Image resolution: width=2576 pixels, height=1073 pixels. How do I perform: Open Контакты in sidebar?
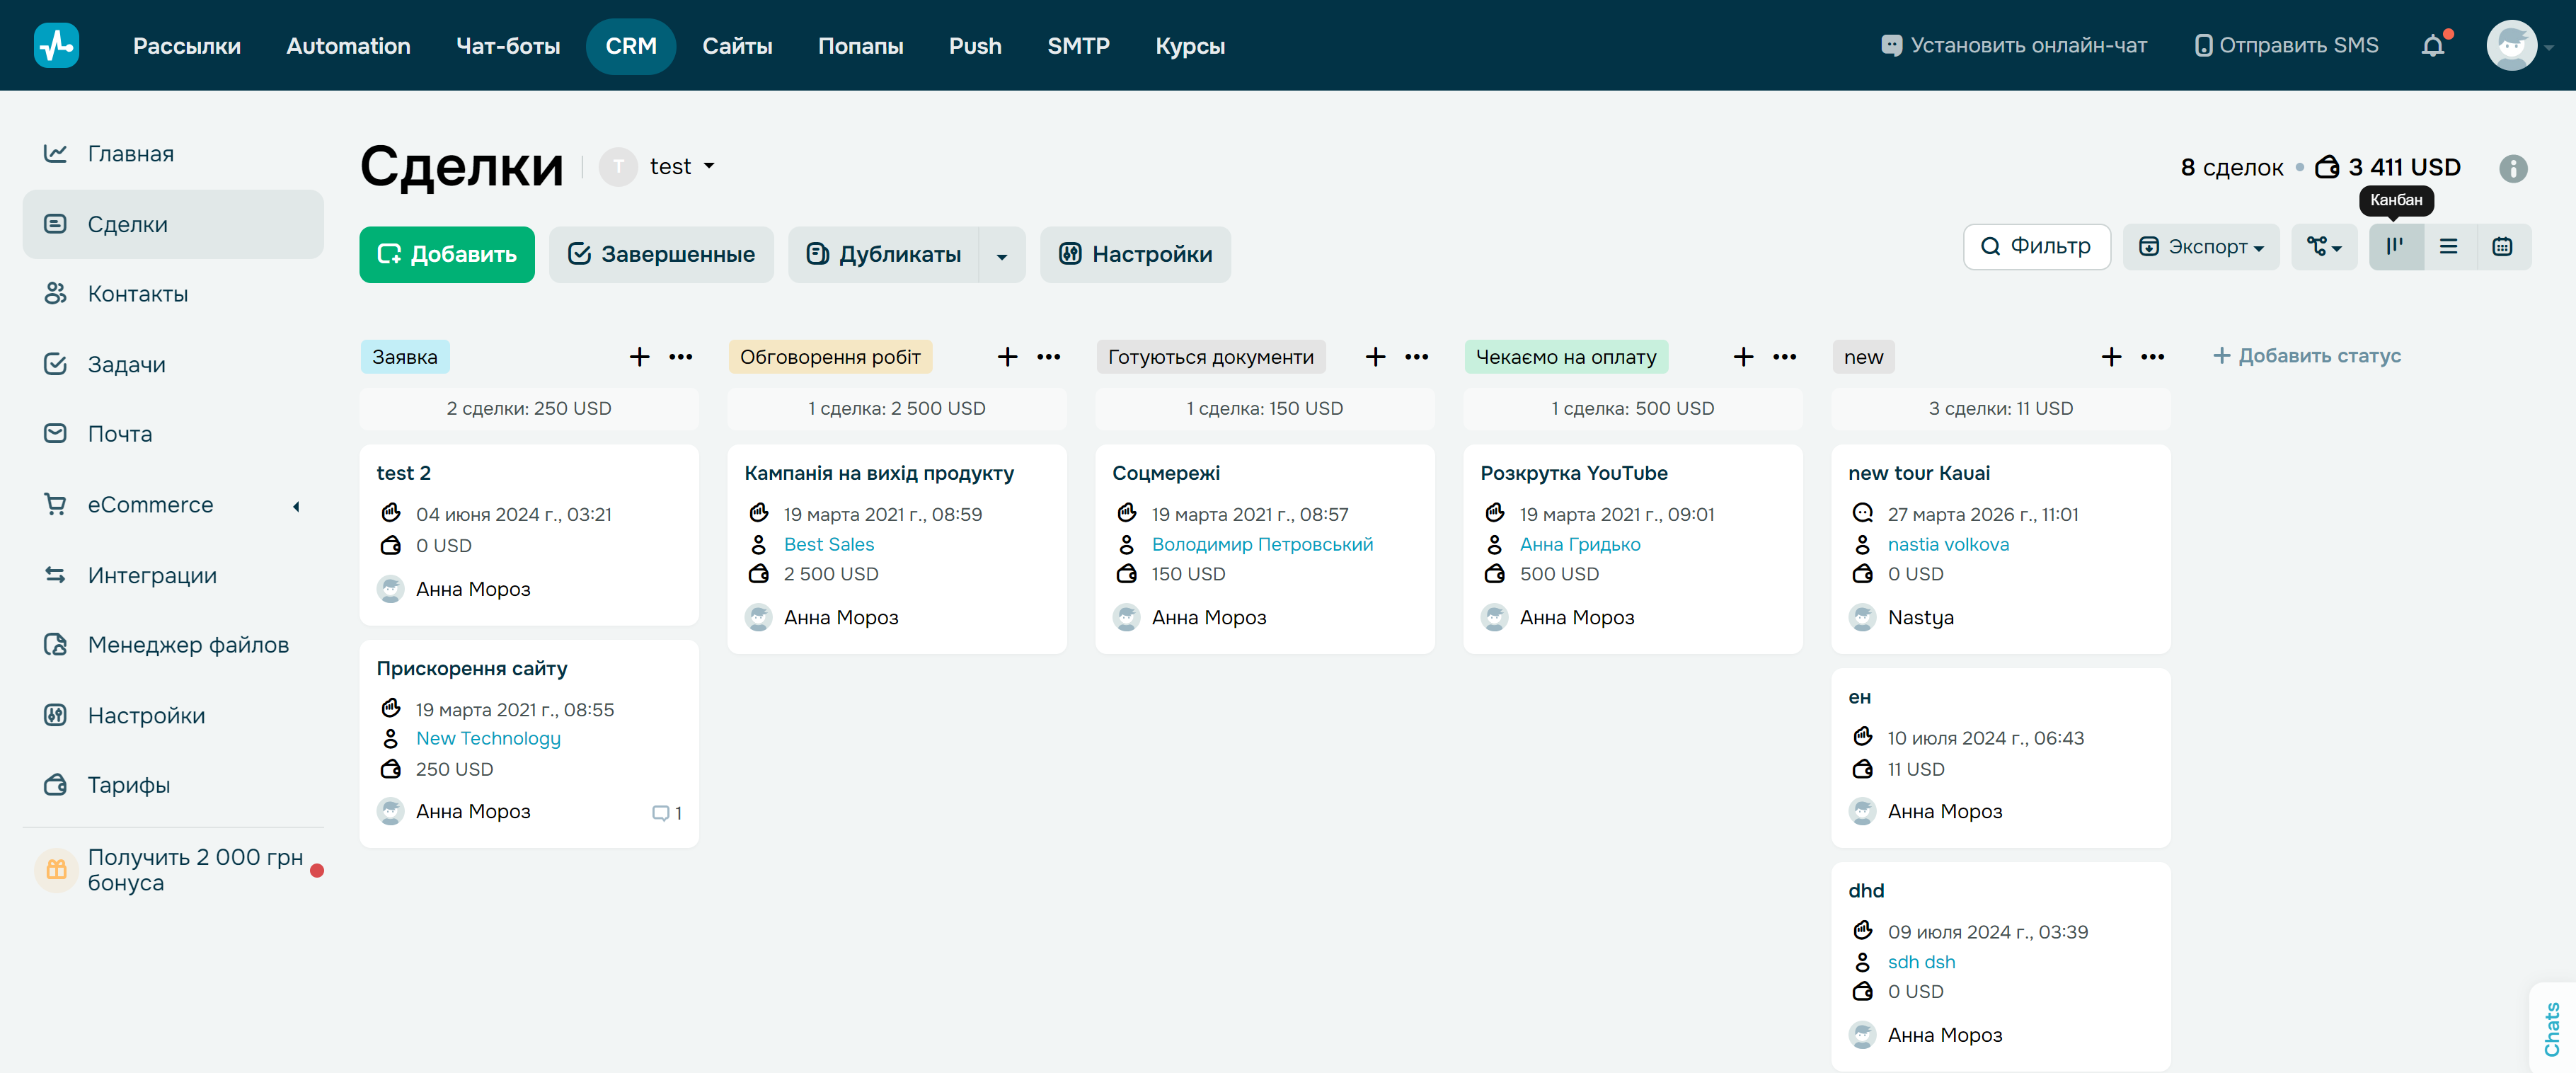pos(173,294)
